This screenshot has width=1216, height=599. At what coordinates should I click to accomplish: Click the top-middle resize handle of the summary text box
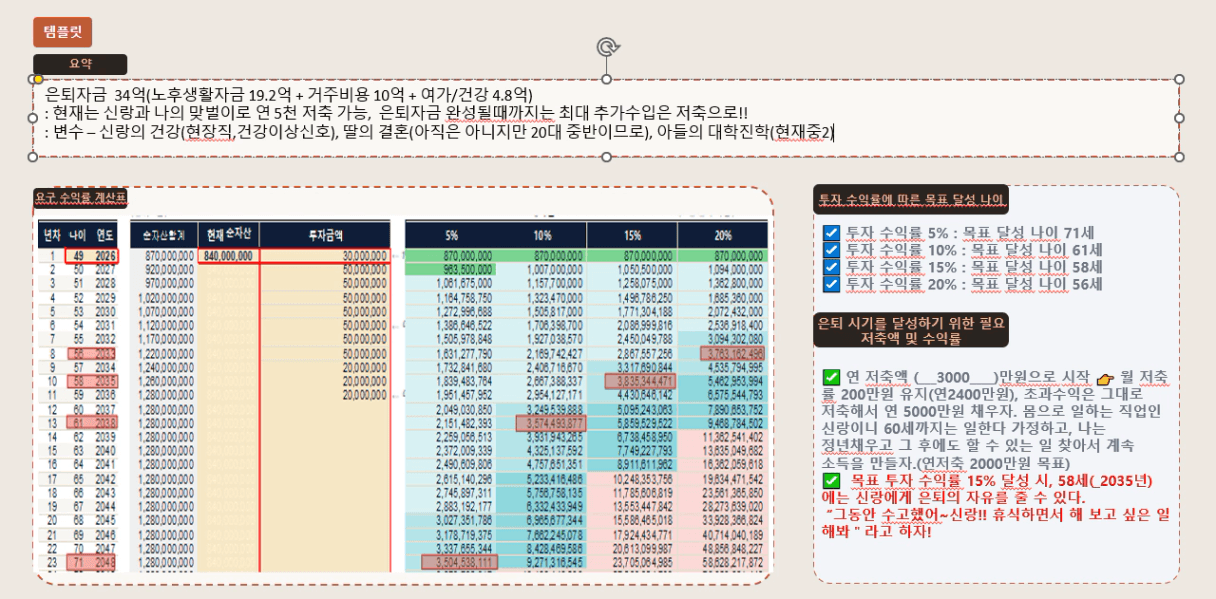606,79
